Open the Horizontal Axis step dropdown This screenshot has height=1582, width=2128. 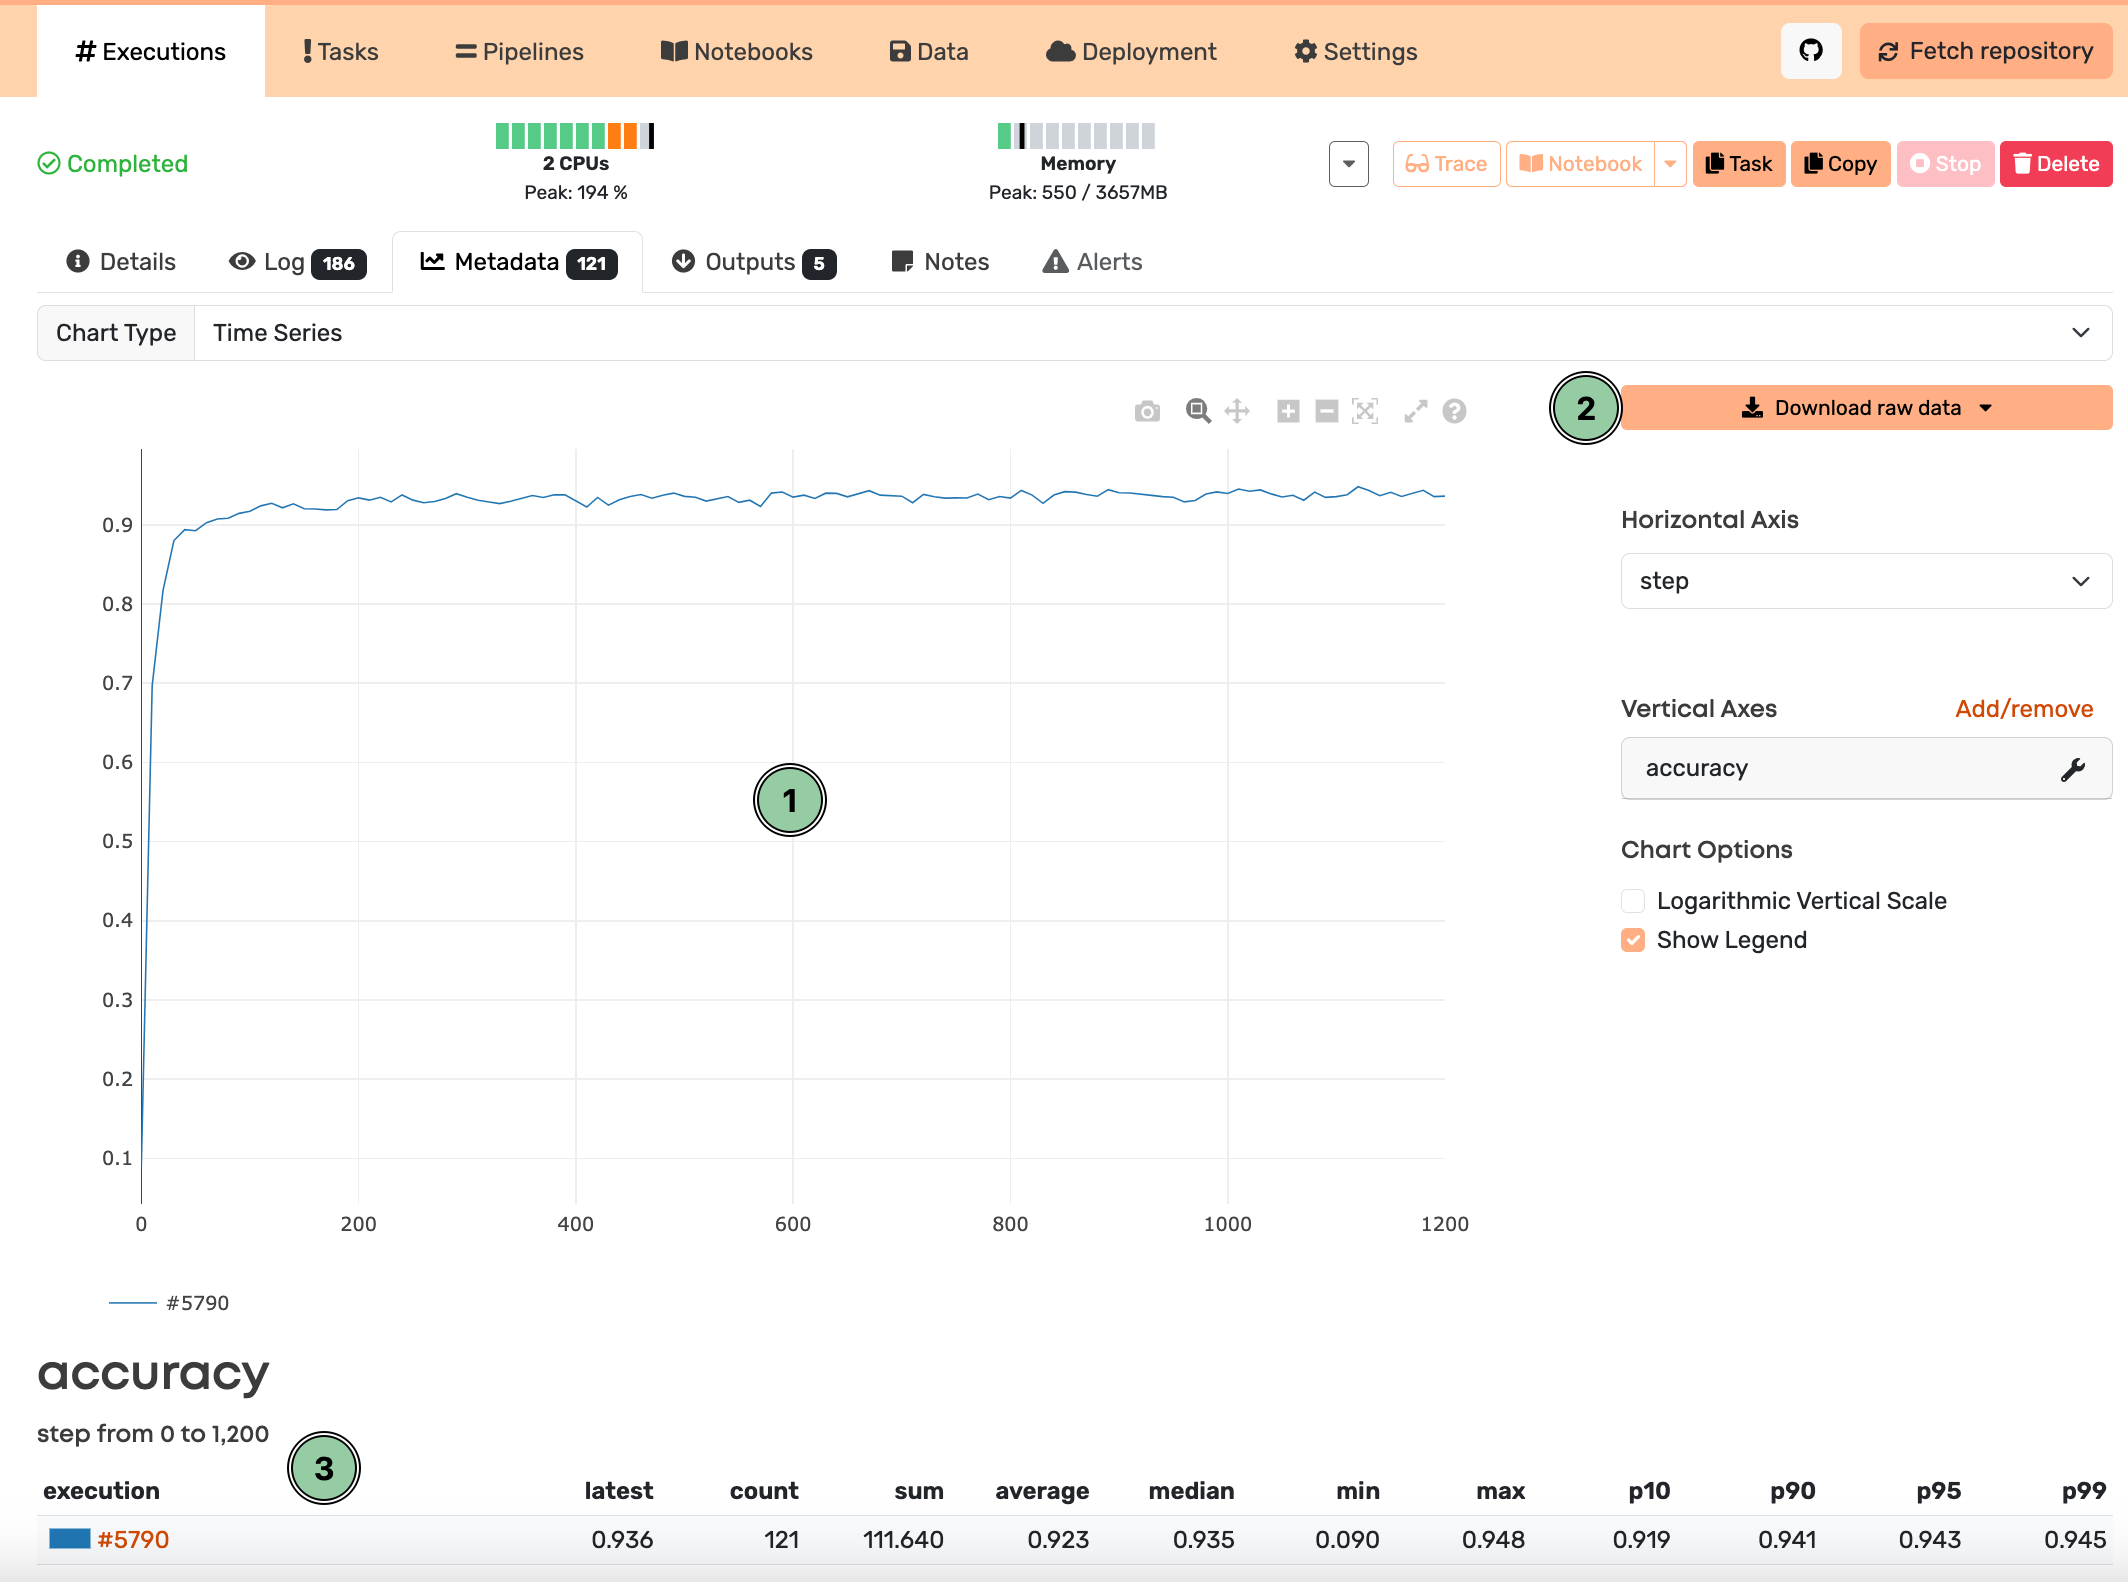coord(1865,581)
